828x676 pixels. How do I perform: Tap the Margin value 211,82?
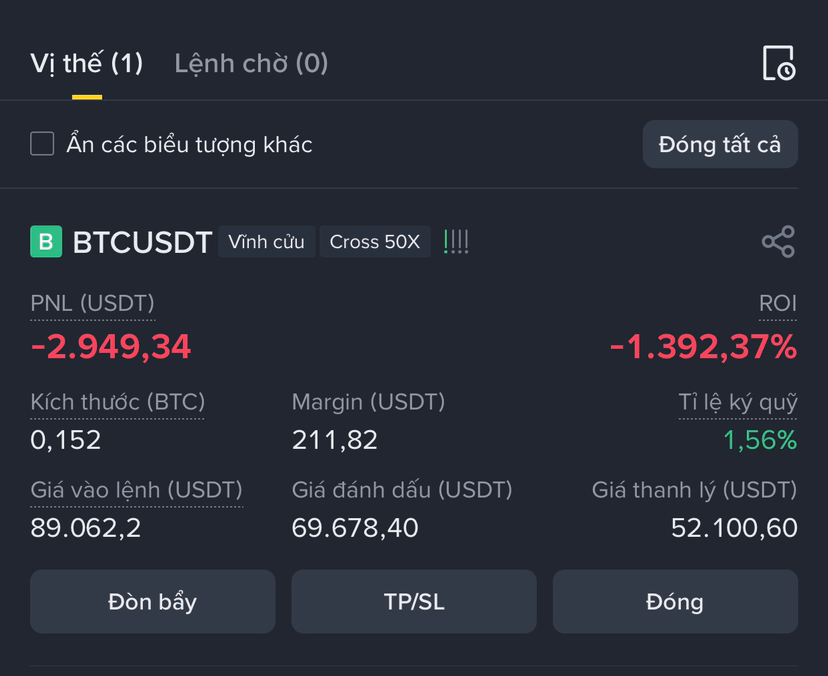tap(335, 440)
